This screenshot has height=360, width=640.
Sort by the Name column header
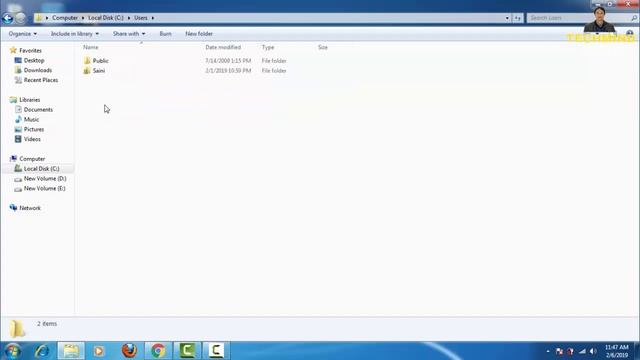coord(91,47)
